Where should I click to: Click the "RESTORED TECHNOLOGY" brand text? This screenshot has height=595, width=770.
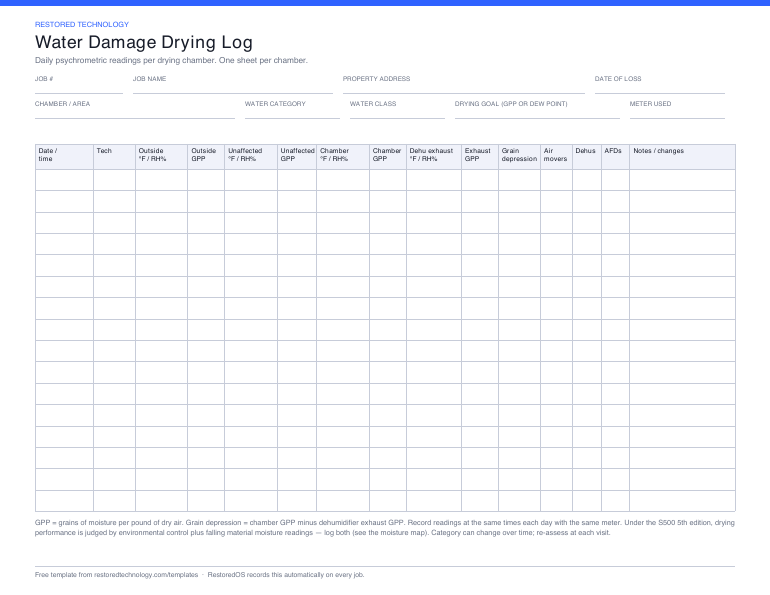[x=82, y=25]
